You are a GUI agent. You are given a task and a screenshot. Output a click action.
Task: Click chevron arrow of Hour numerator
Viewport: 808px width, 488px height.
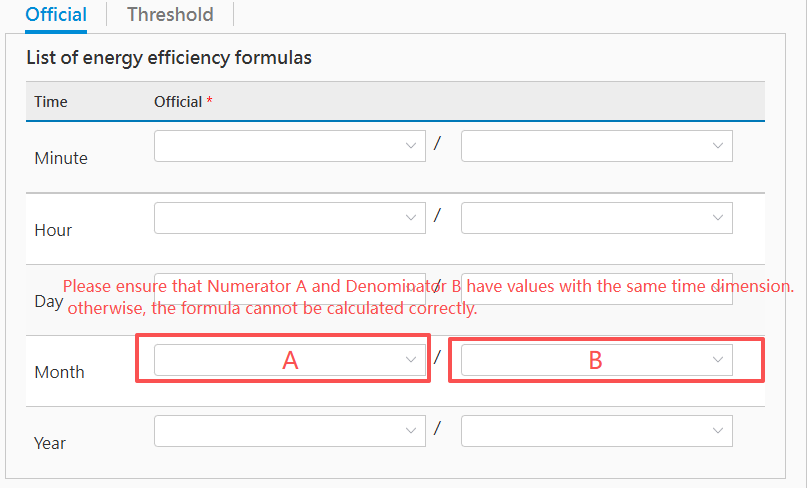411,218
